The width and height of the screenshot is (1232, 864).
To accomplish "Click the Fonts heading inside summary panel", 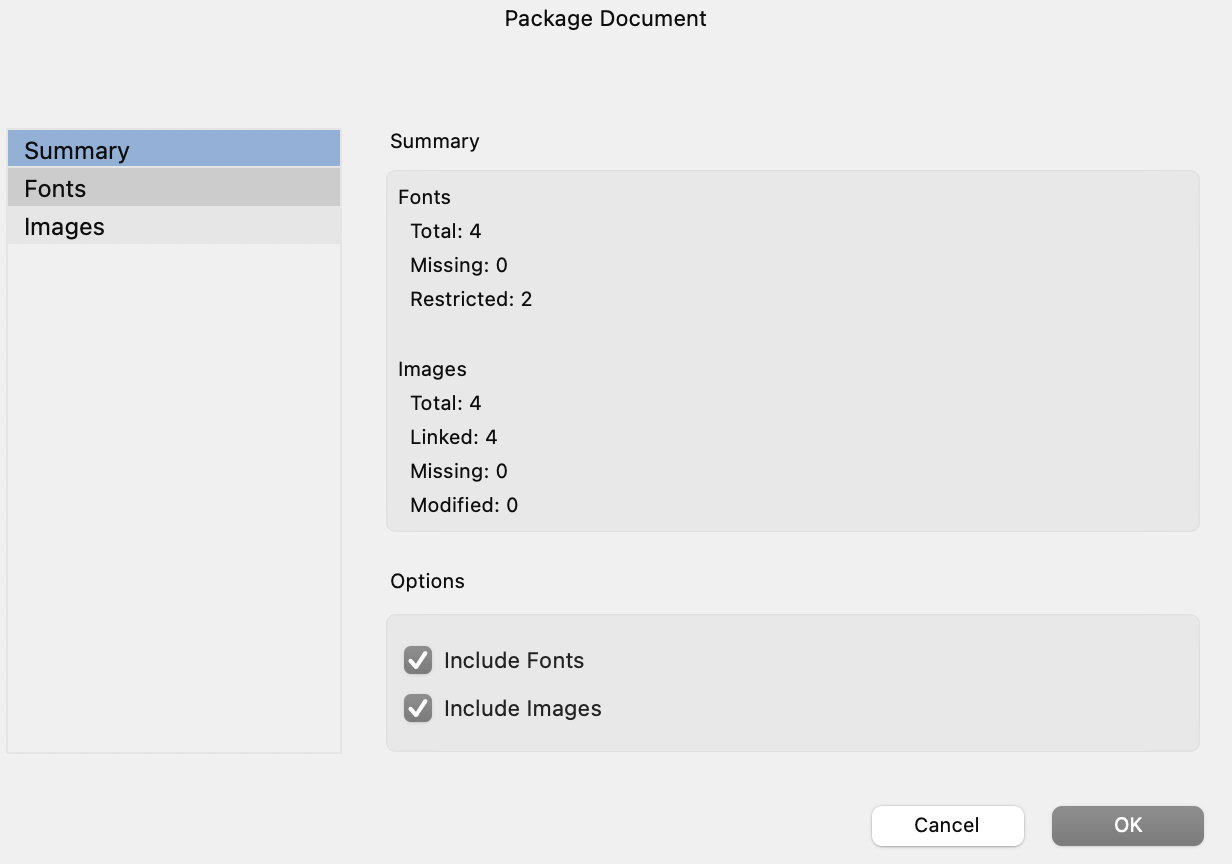I will (x=424, y=197).
